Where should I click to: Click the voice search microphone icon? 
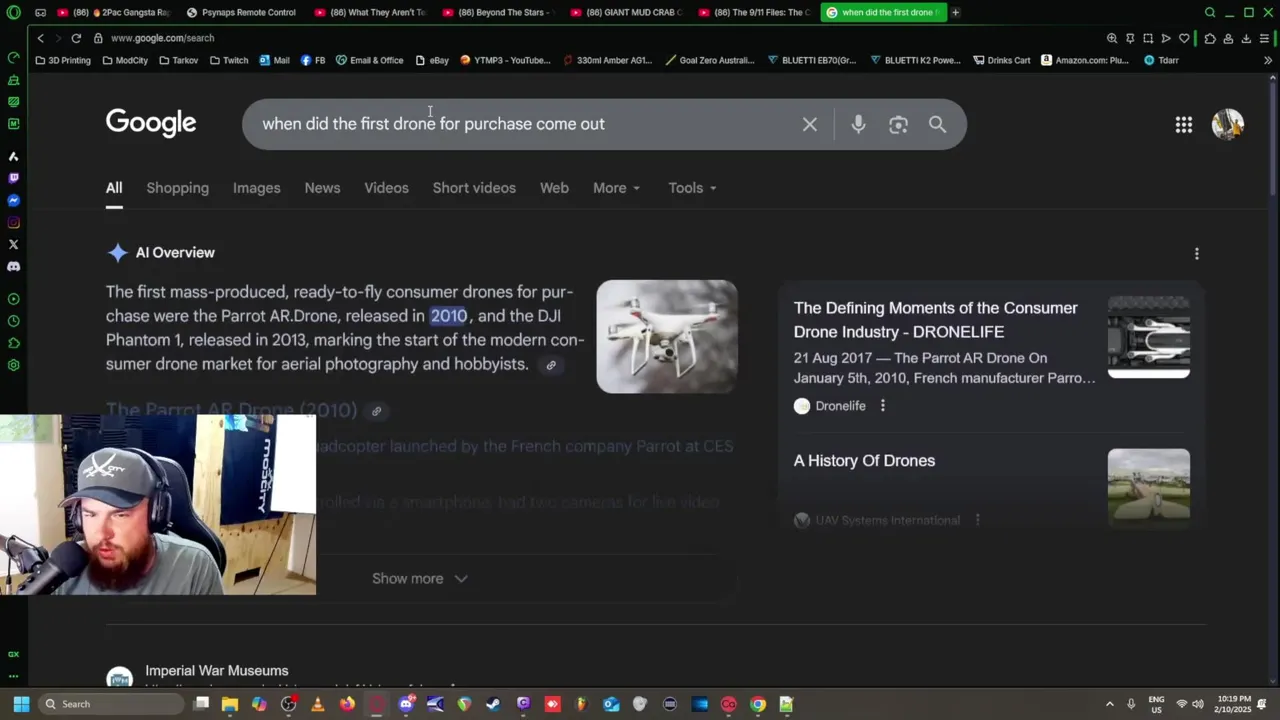click(858, 124)
